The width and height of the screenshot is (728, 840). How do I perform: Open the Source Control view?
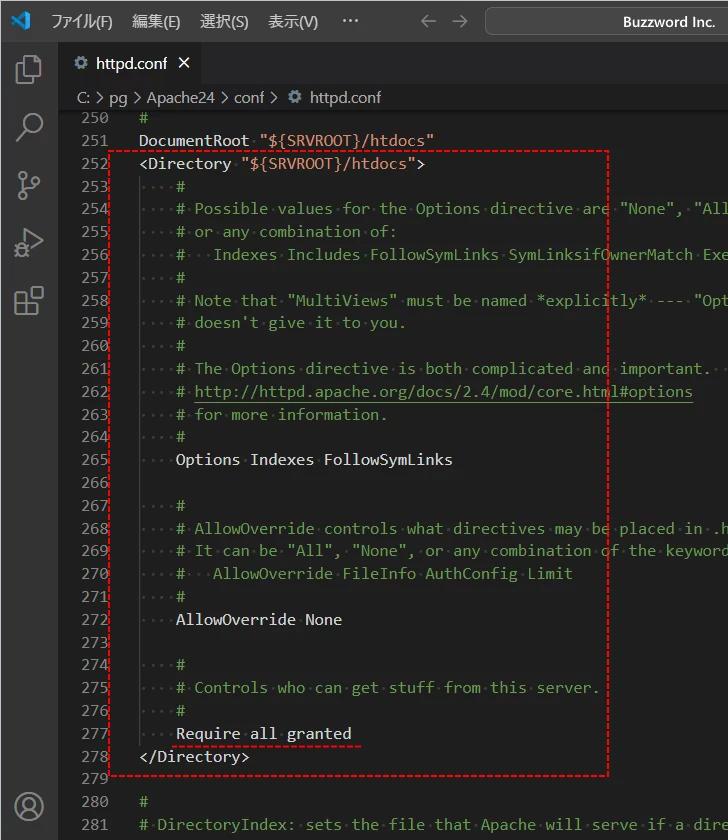click(29, 185)
